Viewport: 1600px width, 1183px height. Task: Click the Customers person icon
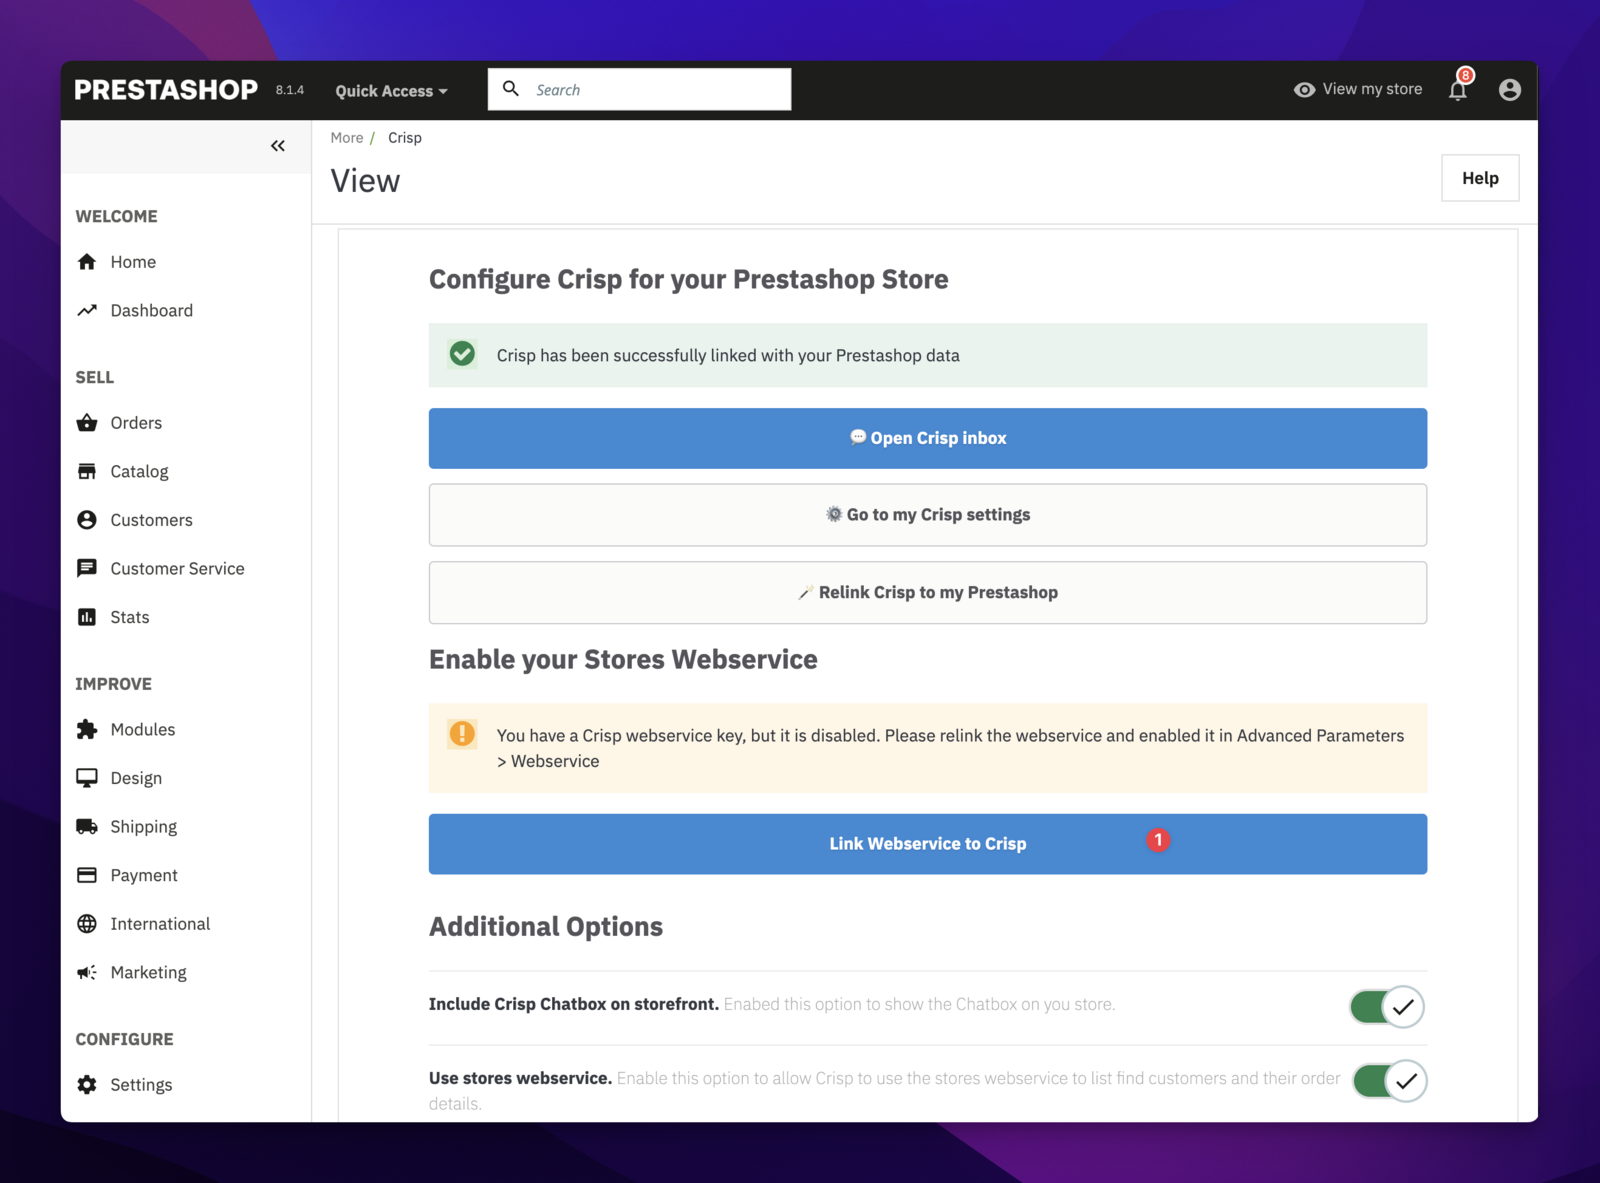[x=87, y=520]
